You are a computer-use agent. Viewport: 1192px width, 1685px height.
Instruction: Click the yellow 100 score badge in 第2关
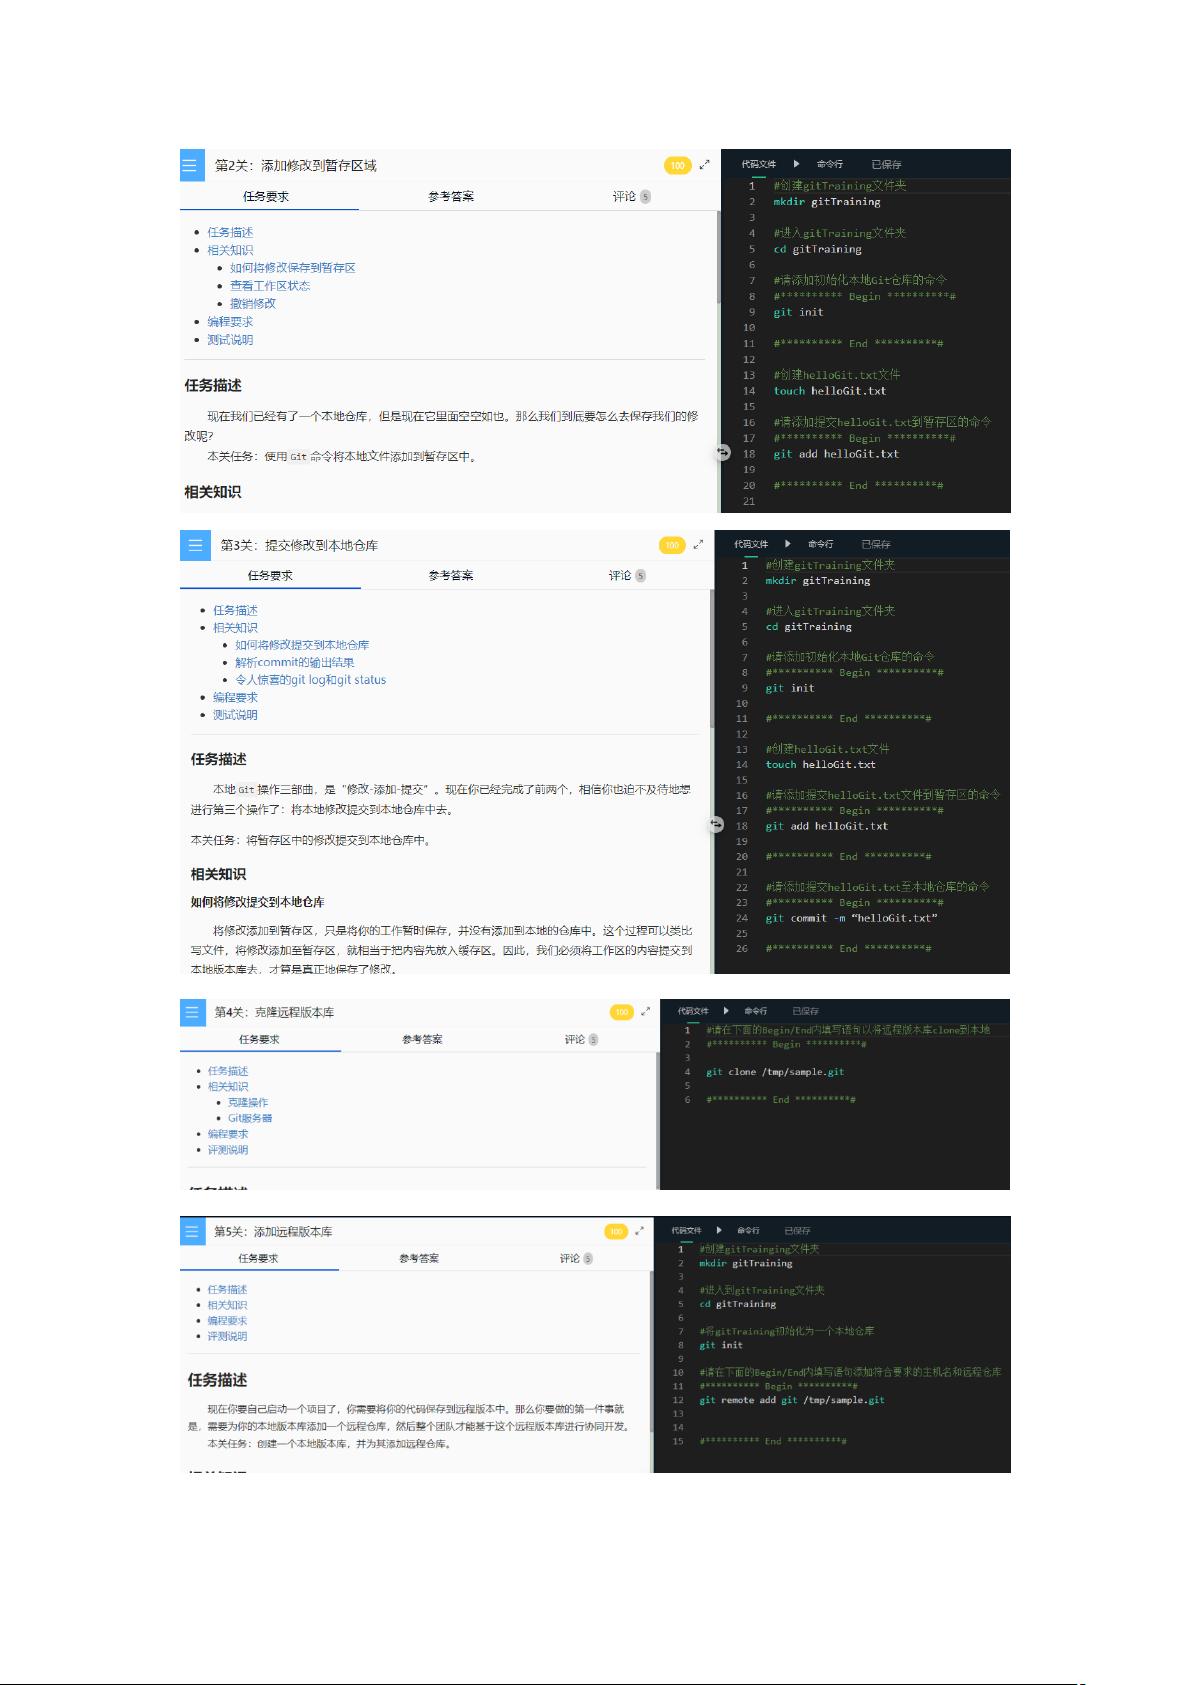pyautogui.click(x=678, y=166)
